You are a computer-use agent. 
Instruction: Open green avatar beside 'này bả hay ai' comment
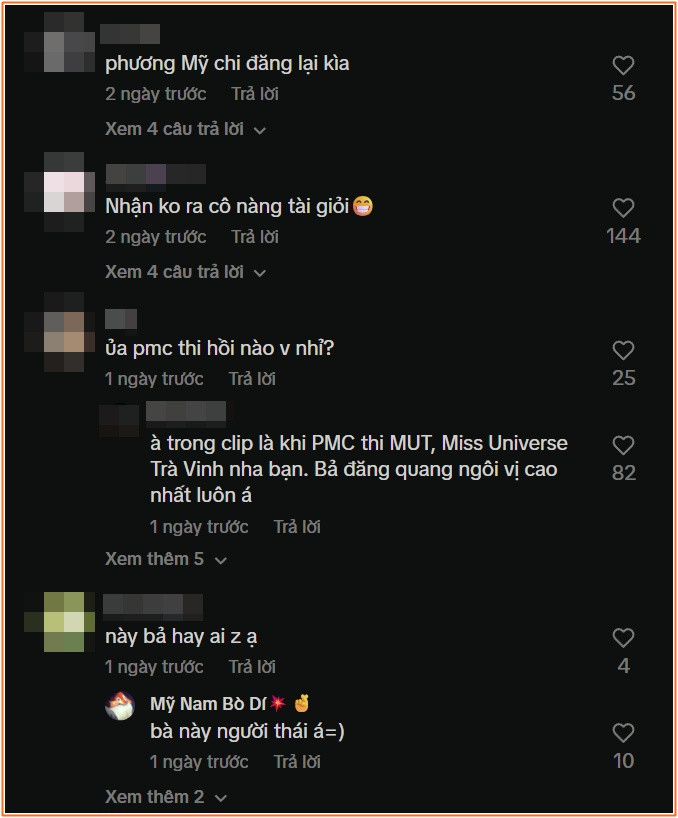[x=64, y=622]
